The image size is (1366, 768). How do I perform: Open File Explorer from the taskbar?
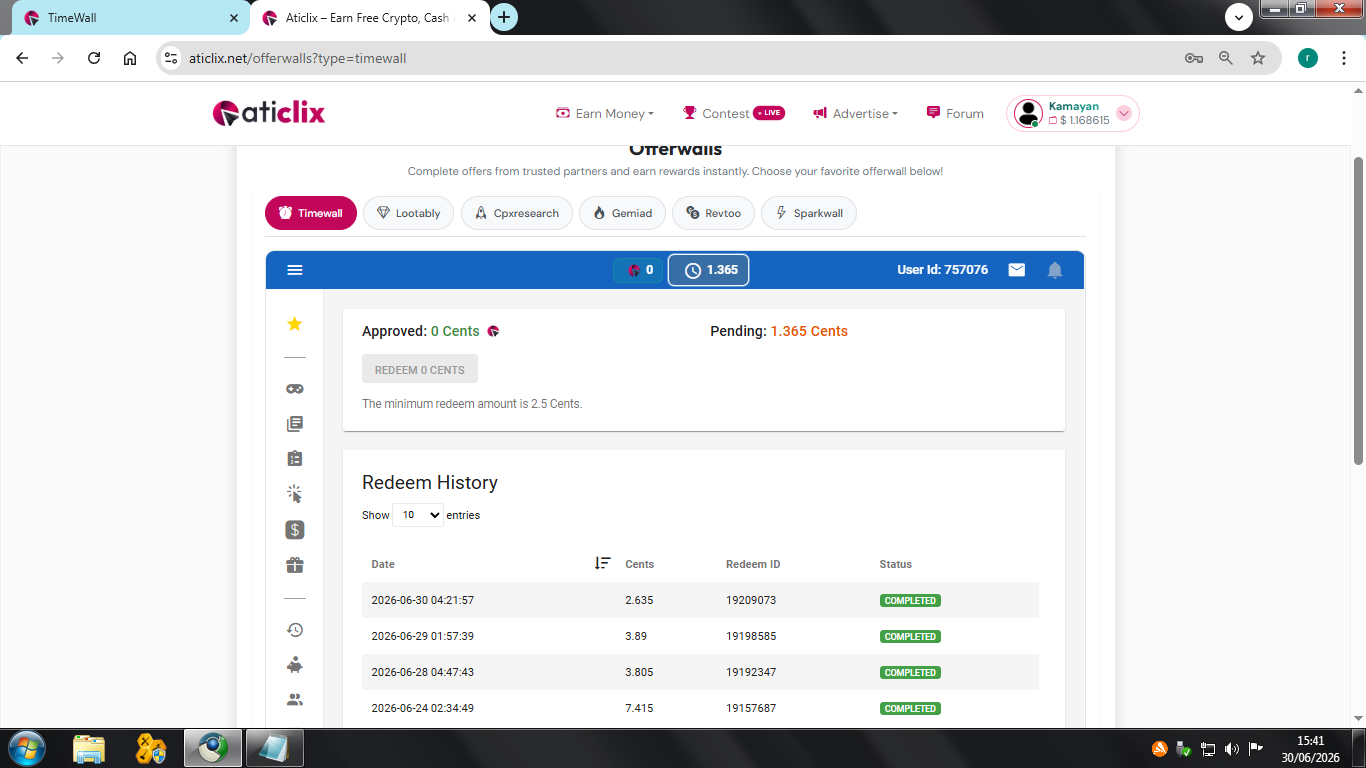(89, 748)
